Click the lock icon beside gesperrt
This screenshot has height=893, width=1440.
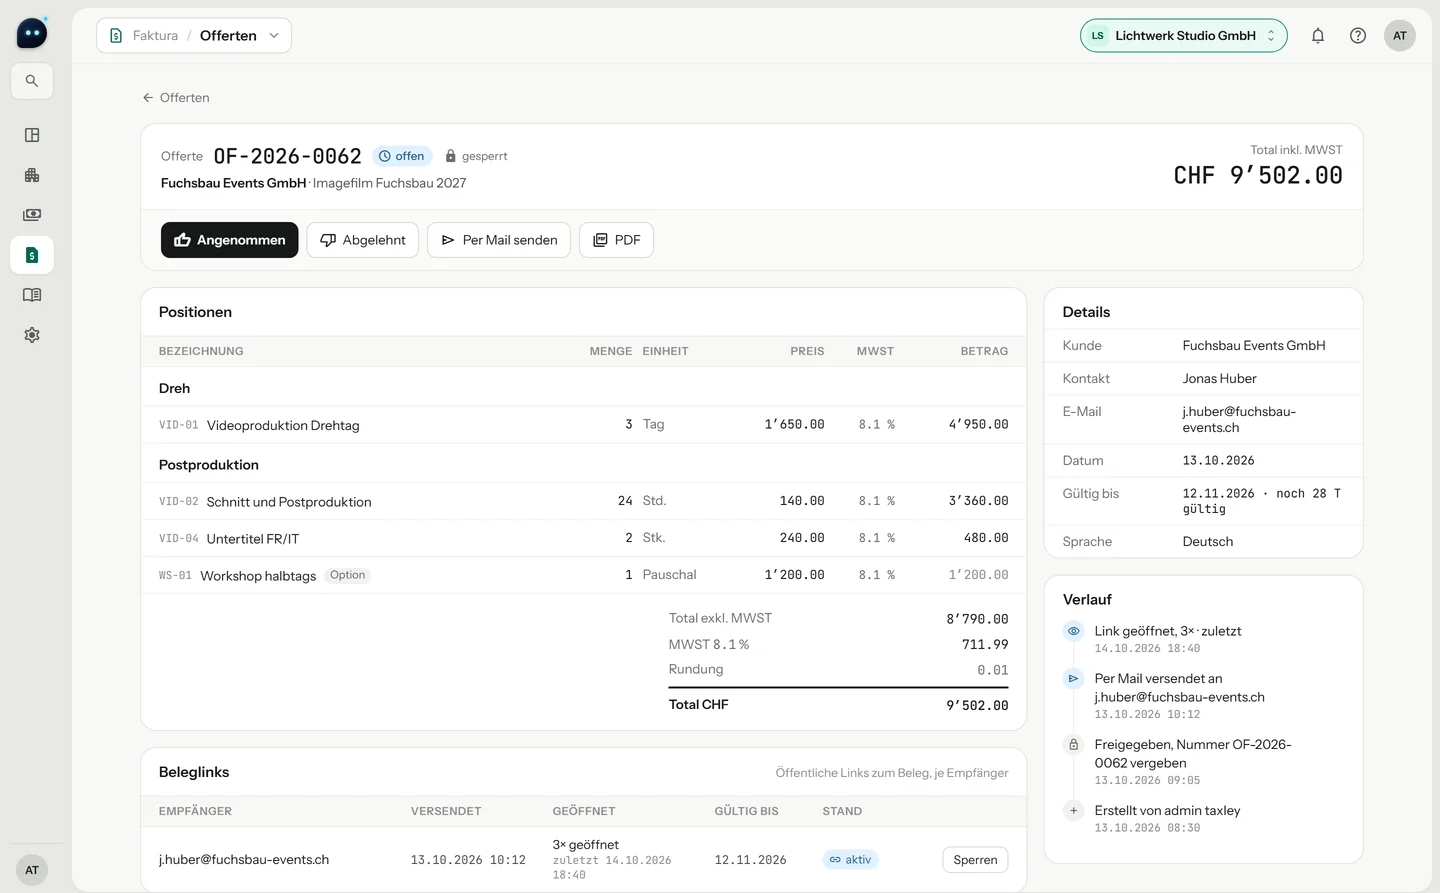coord(451,156)
